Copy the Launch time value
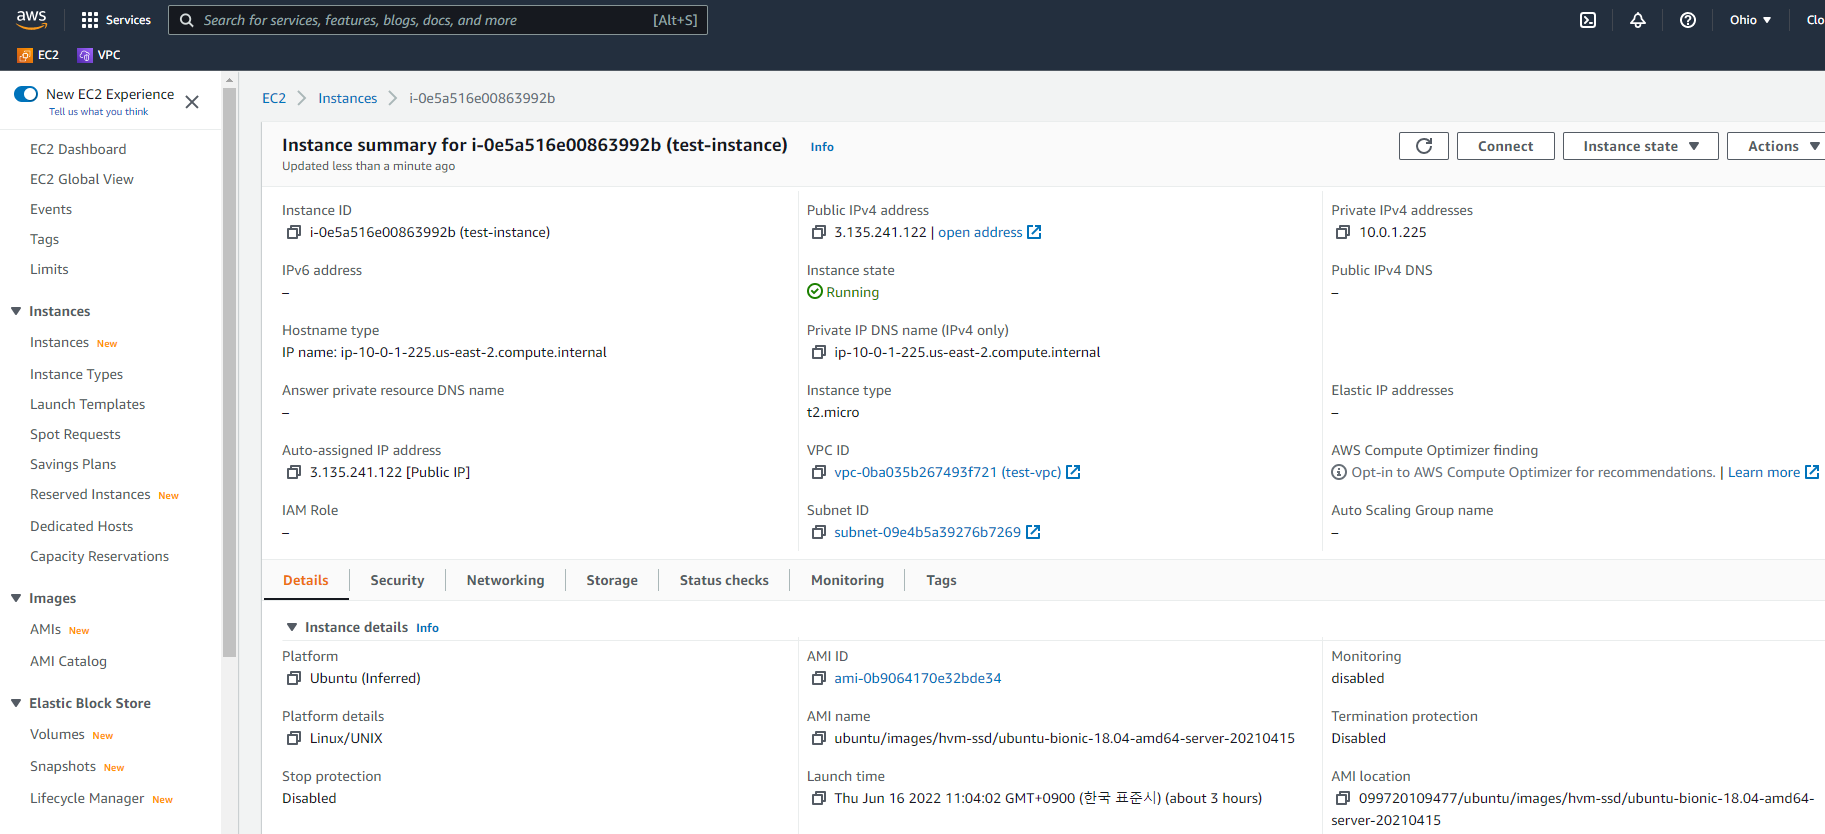 819,798
